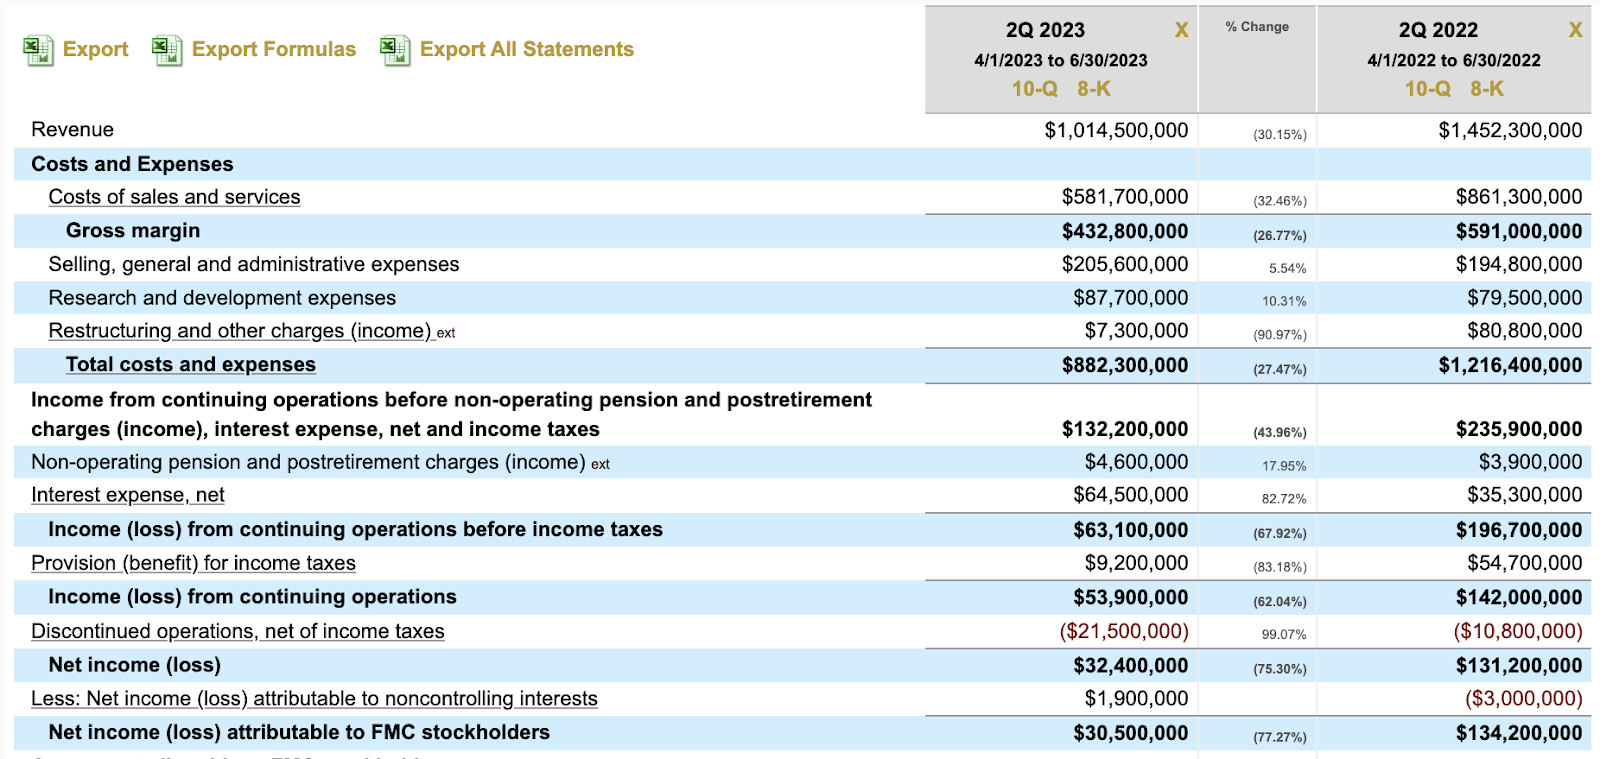The width and height of the screenshot is (1600, 759).
Task: Remove the 2Q 2022 column with X
Action: tap(1575, 30)
